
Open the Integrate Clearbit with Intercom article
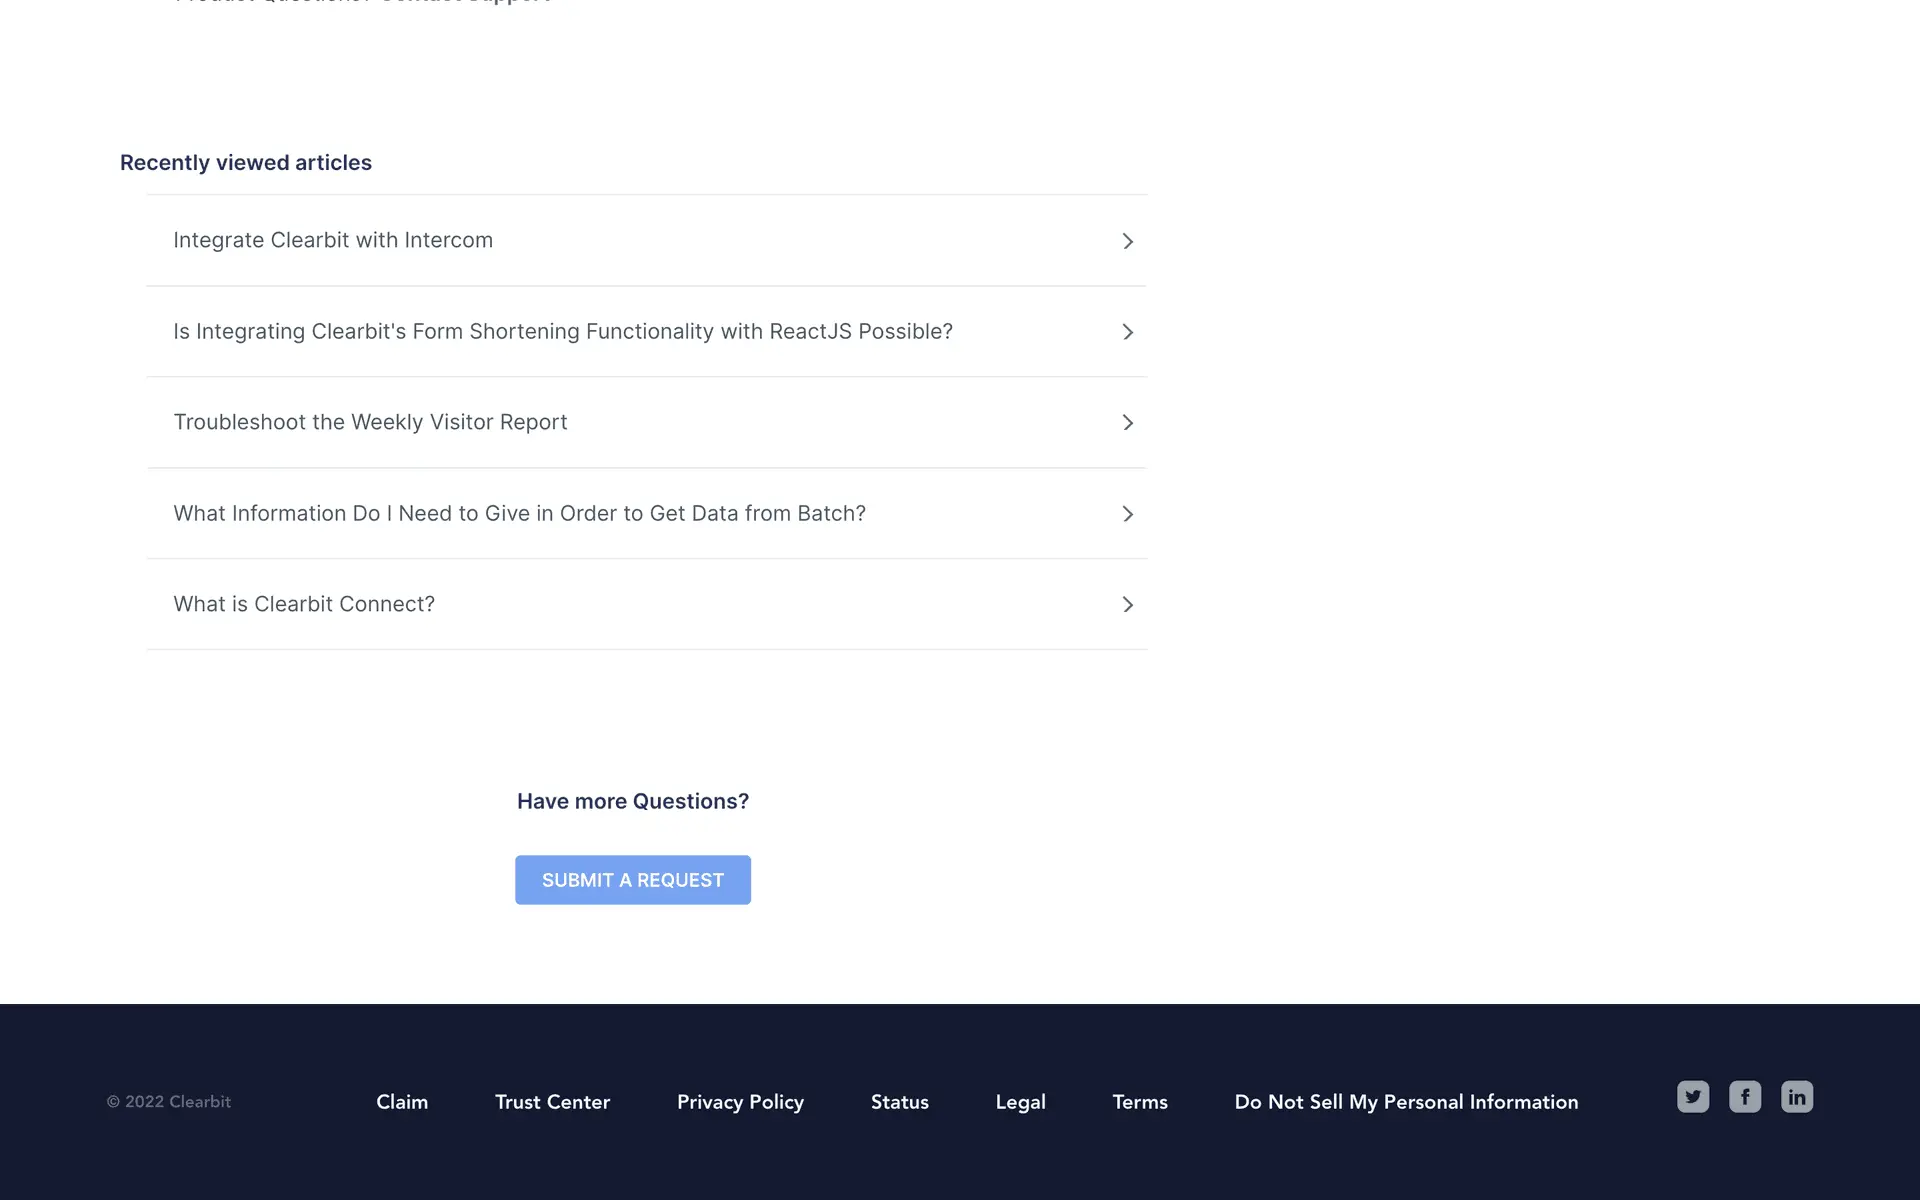click(333, 240)
